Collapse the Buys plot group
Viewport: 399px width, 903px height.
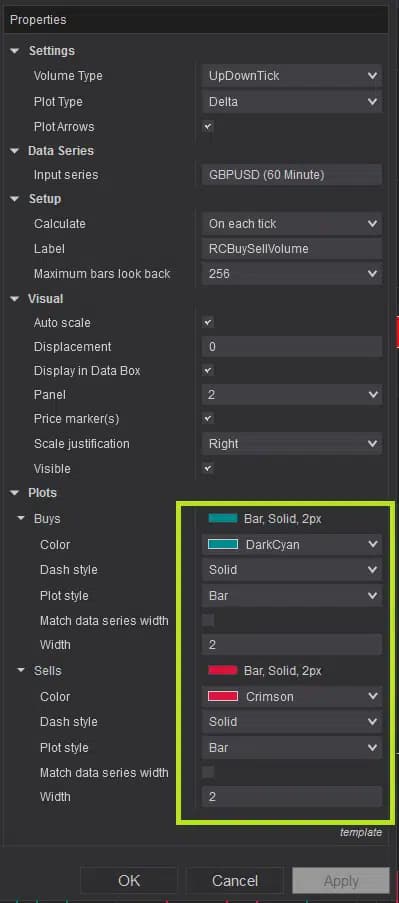pyautogui.click(x=21, y=519)
